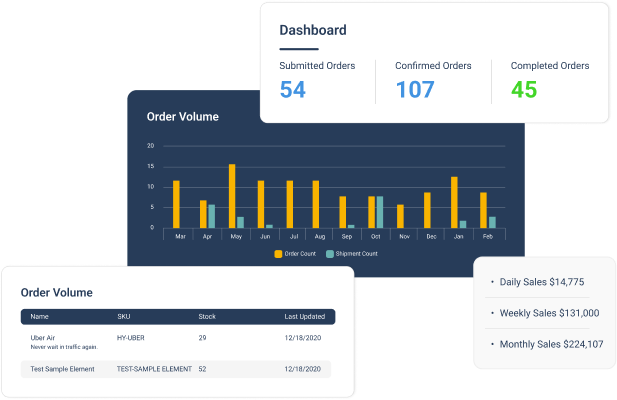Sort table by Name column header
The height and width of the screenshot is (400, 617).
[39, 317]
